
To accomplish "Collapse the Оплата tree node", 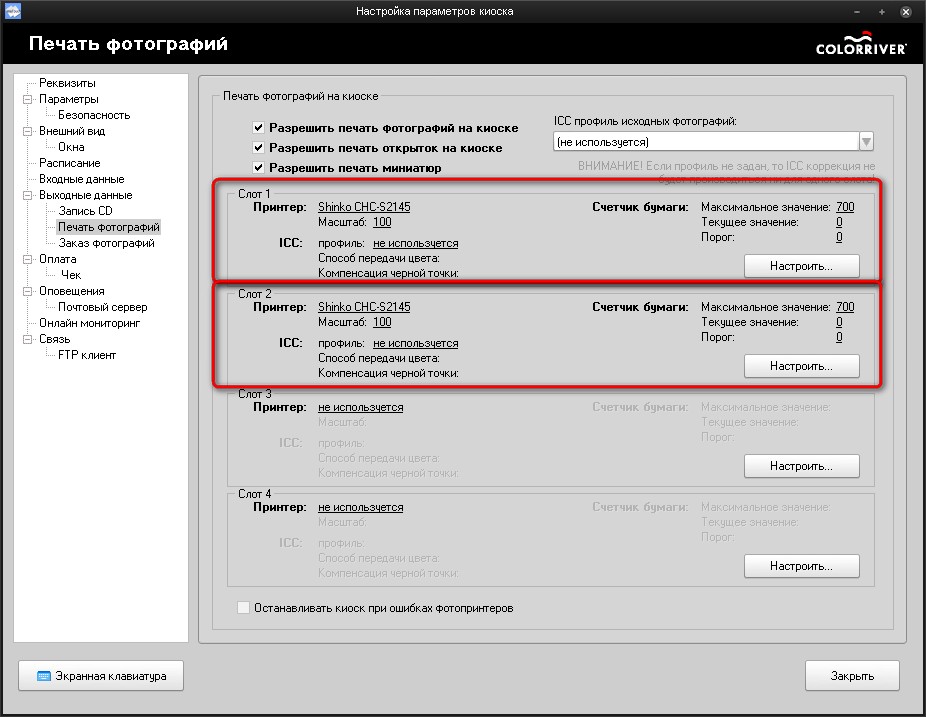I will point(28,259).
